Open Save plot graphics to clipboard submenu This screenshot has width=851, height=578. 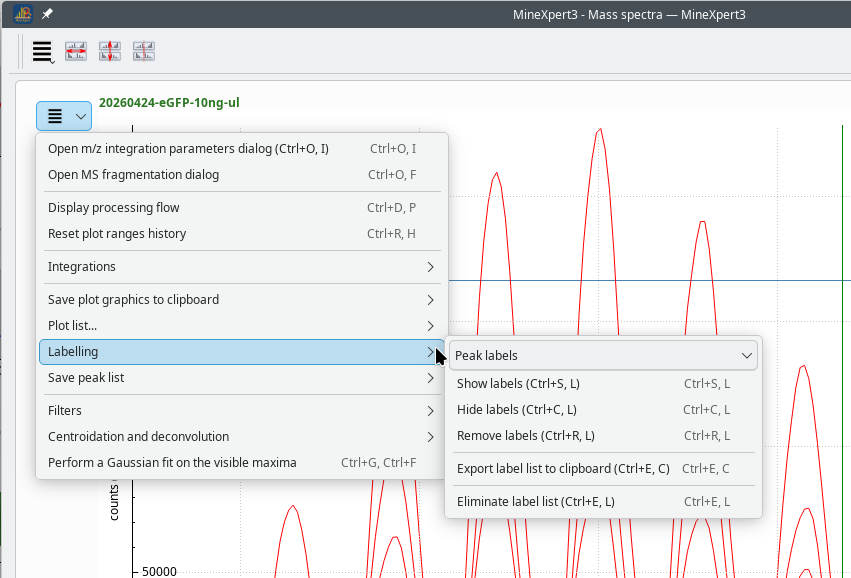point(242,300)
